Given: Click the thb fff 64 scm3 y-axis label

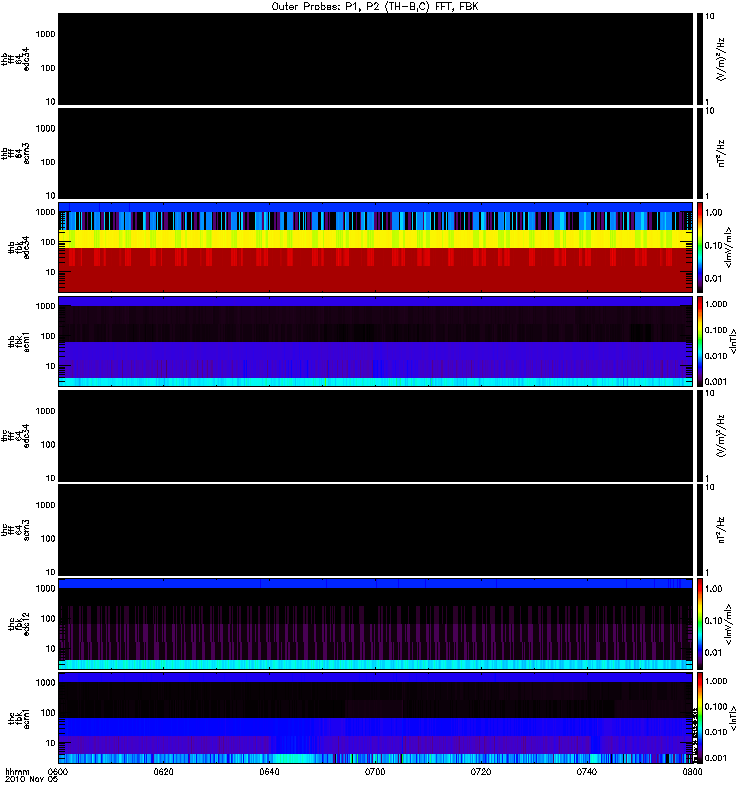Looking at the screenshot, I should click(15, 153).
